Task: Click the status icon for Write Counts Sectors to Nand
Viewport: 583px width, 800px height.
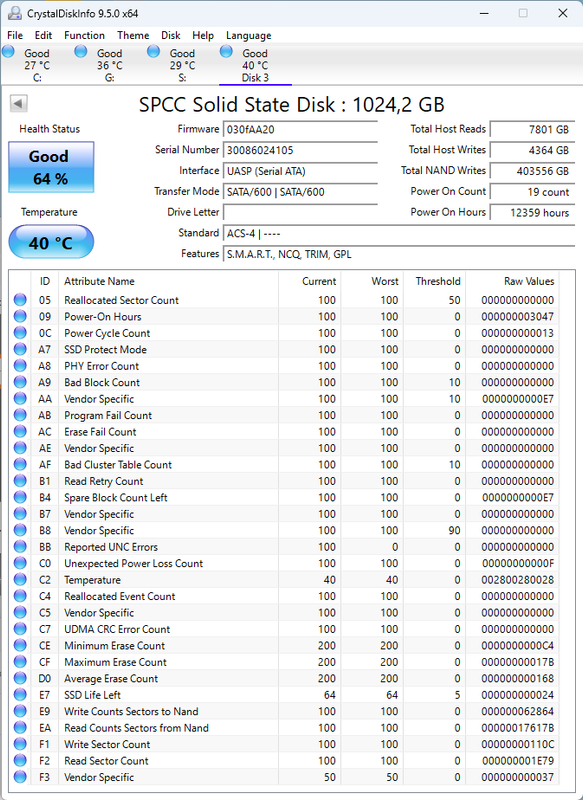Action: (x=20, y=711)
